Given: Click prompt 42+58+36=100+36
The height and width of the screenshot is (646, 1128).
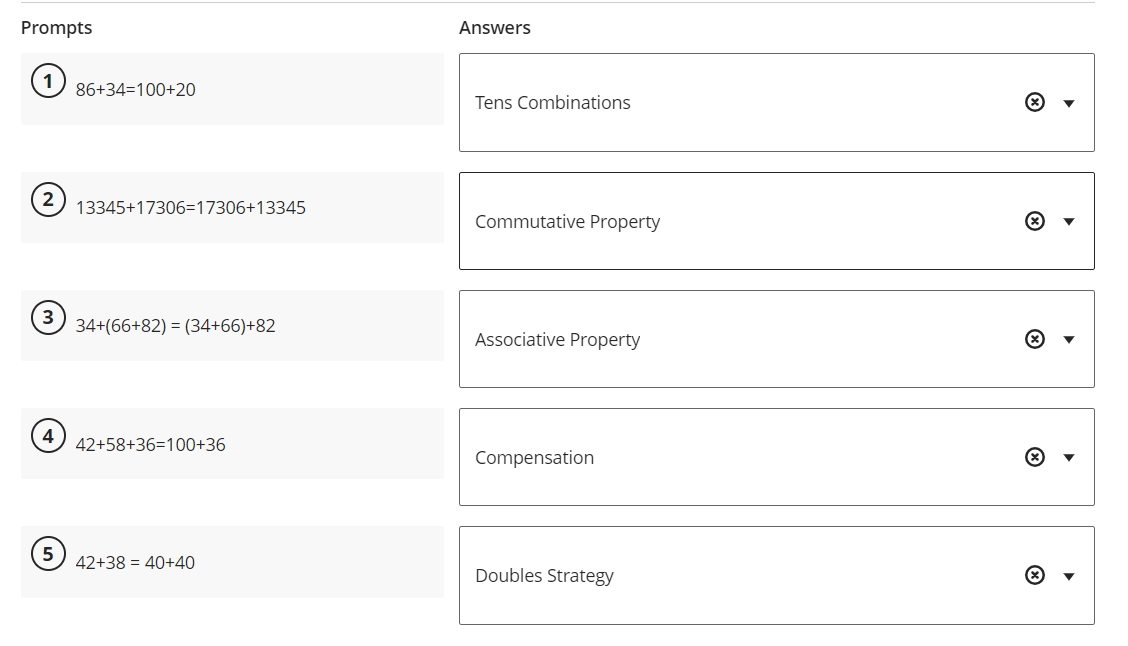Looking at the screenshot, I should point(150,445).
